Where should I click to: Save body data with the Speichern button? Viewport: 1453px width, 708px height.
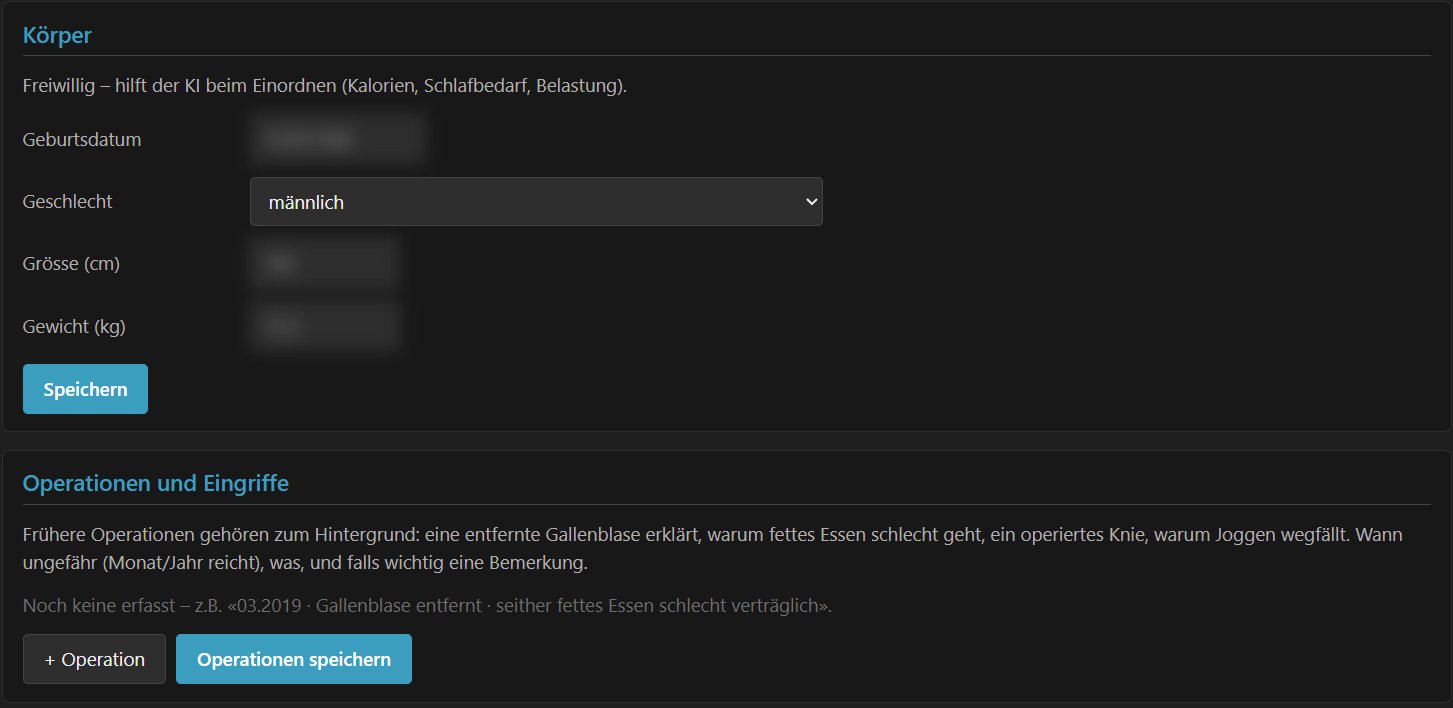pyautogui.click(x=85, y=389)
